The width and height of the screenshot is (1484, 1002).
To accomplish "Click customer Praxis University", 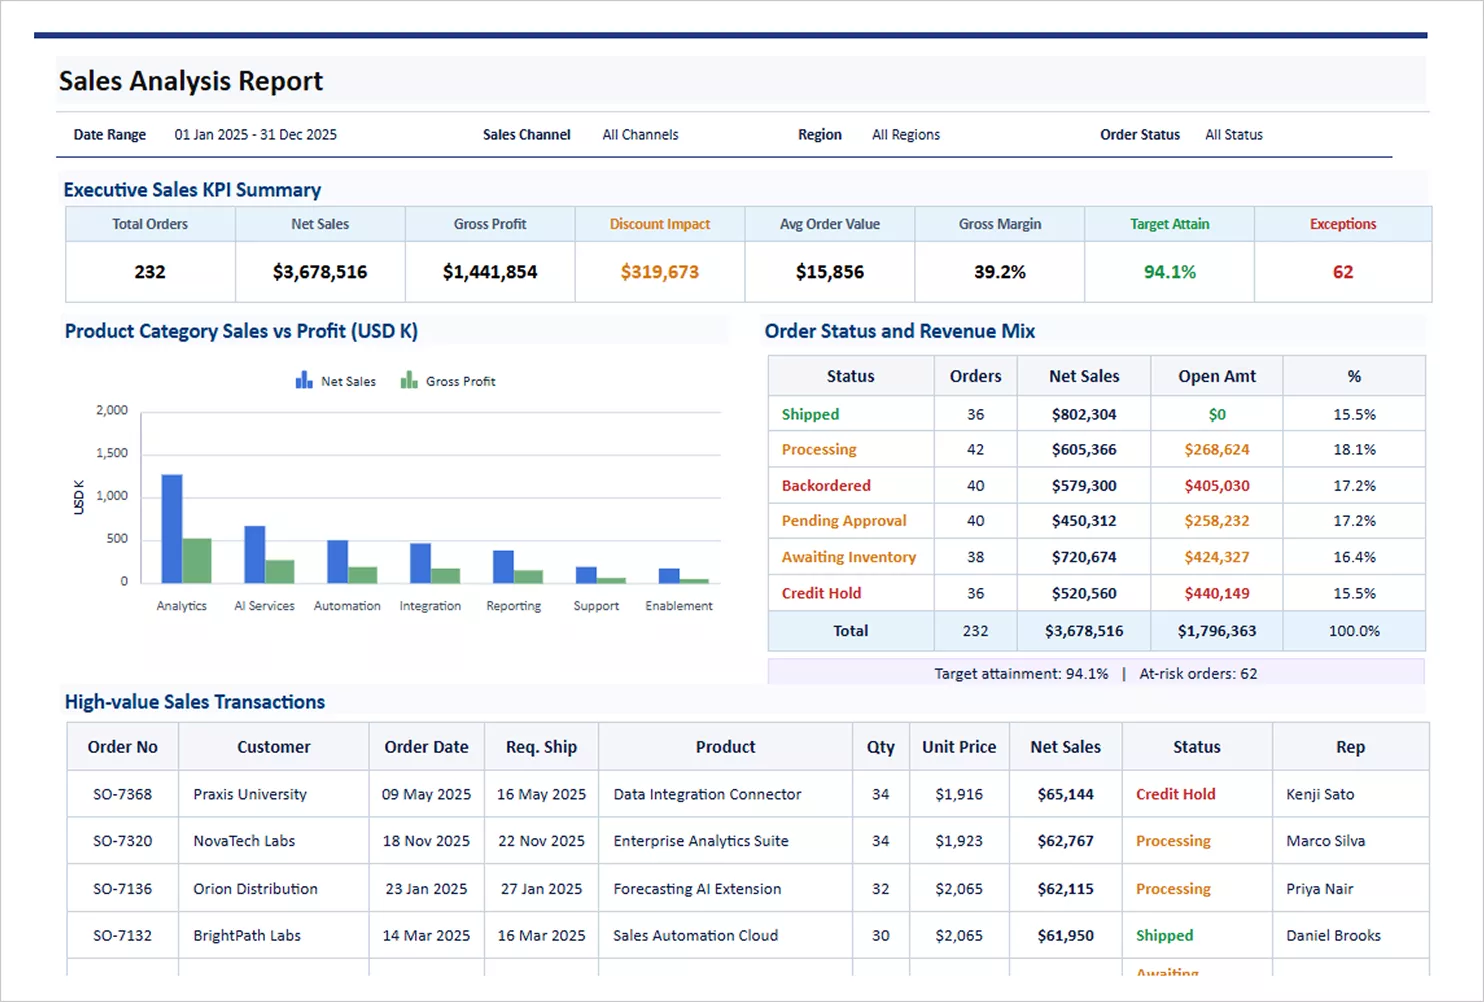I will pos(250,794).
